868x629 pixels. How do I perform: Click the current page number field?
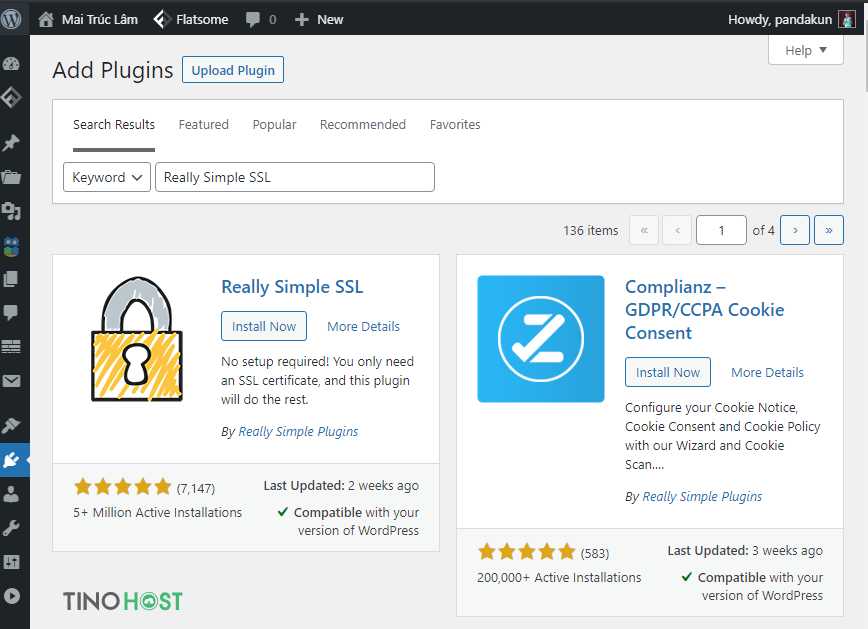(721, 230)
